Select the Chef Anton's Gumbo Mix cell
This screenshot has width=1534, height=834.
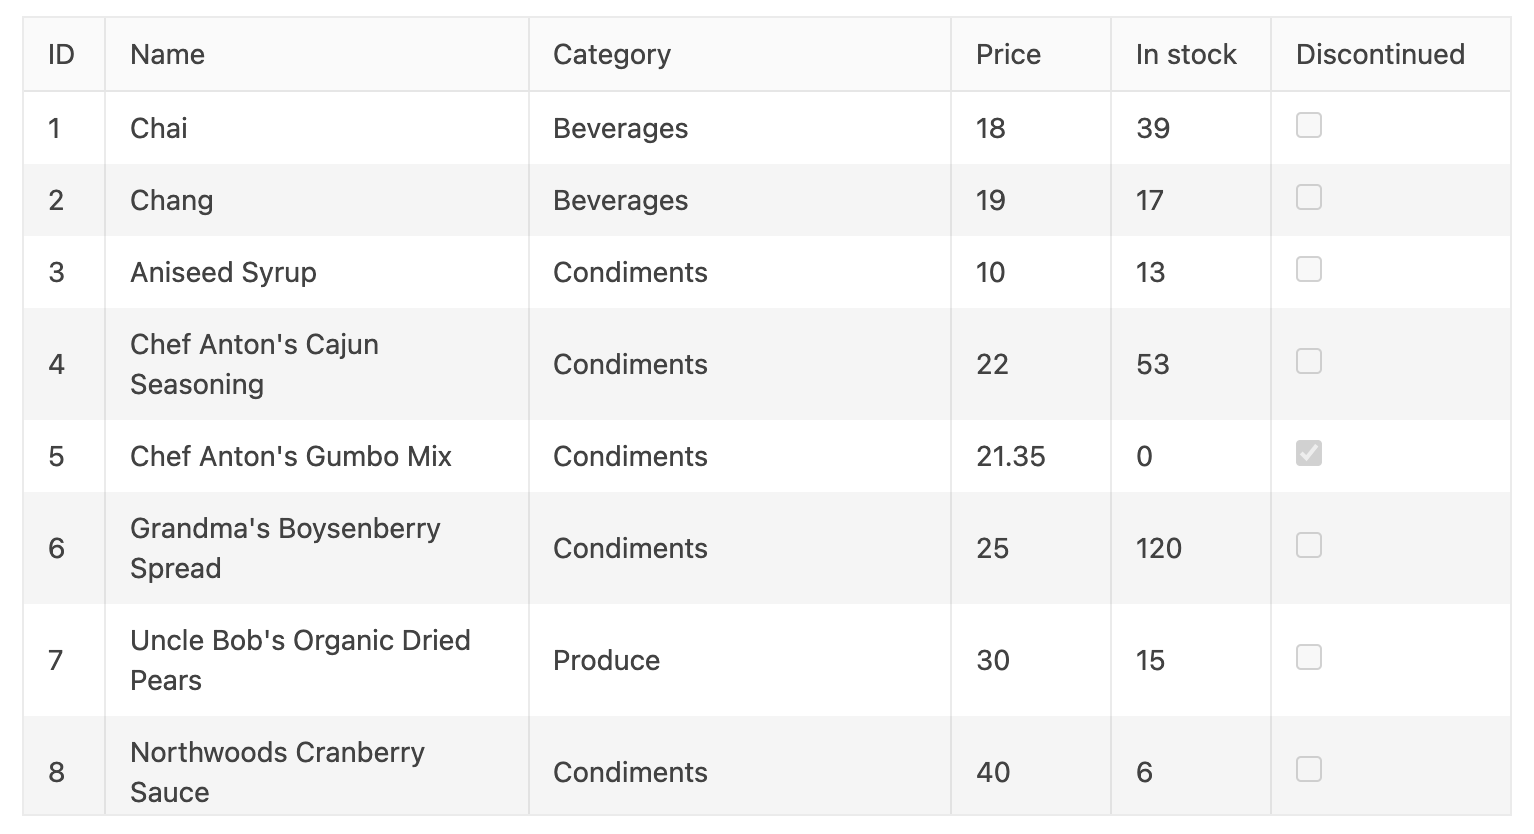pyautogui.click(x=291, y=457)
